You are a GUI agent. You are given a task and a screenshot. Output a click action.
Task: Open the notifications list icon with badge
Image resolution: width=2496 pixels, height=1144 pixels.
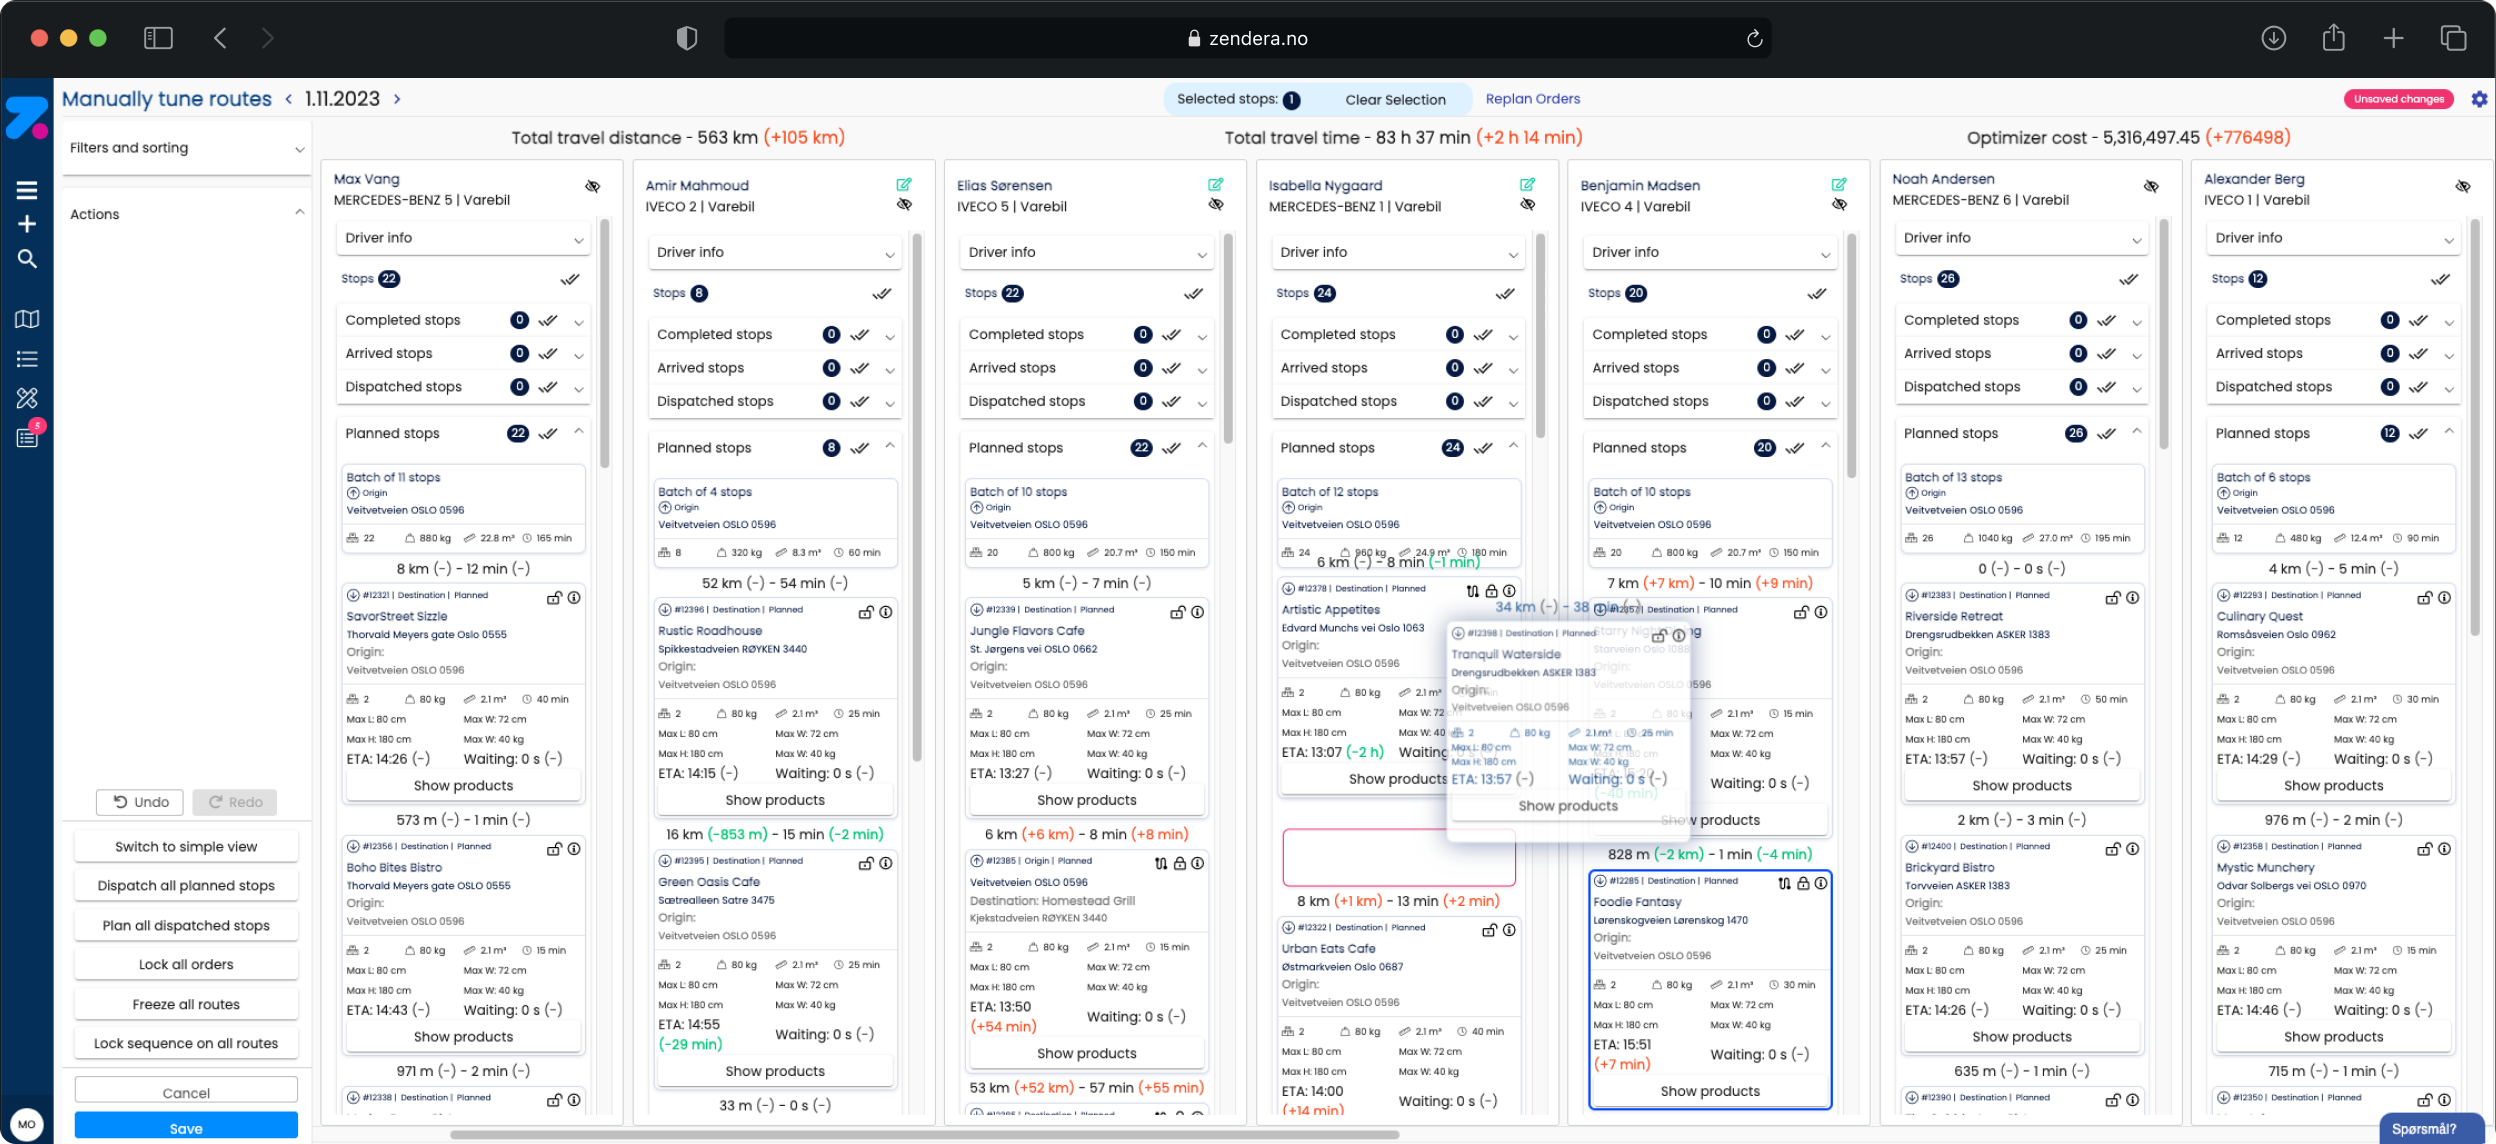point(27,437)
